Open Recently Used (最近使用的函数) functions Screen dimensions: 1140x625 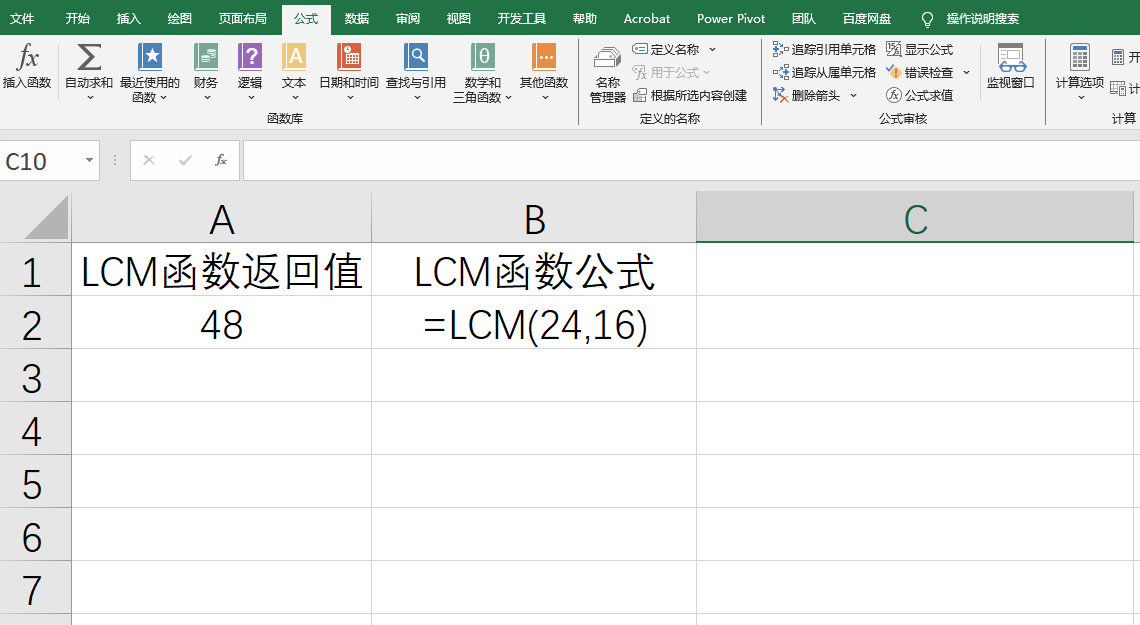[x=150, y=73]
